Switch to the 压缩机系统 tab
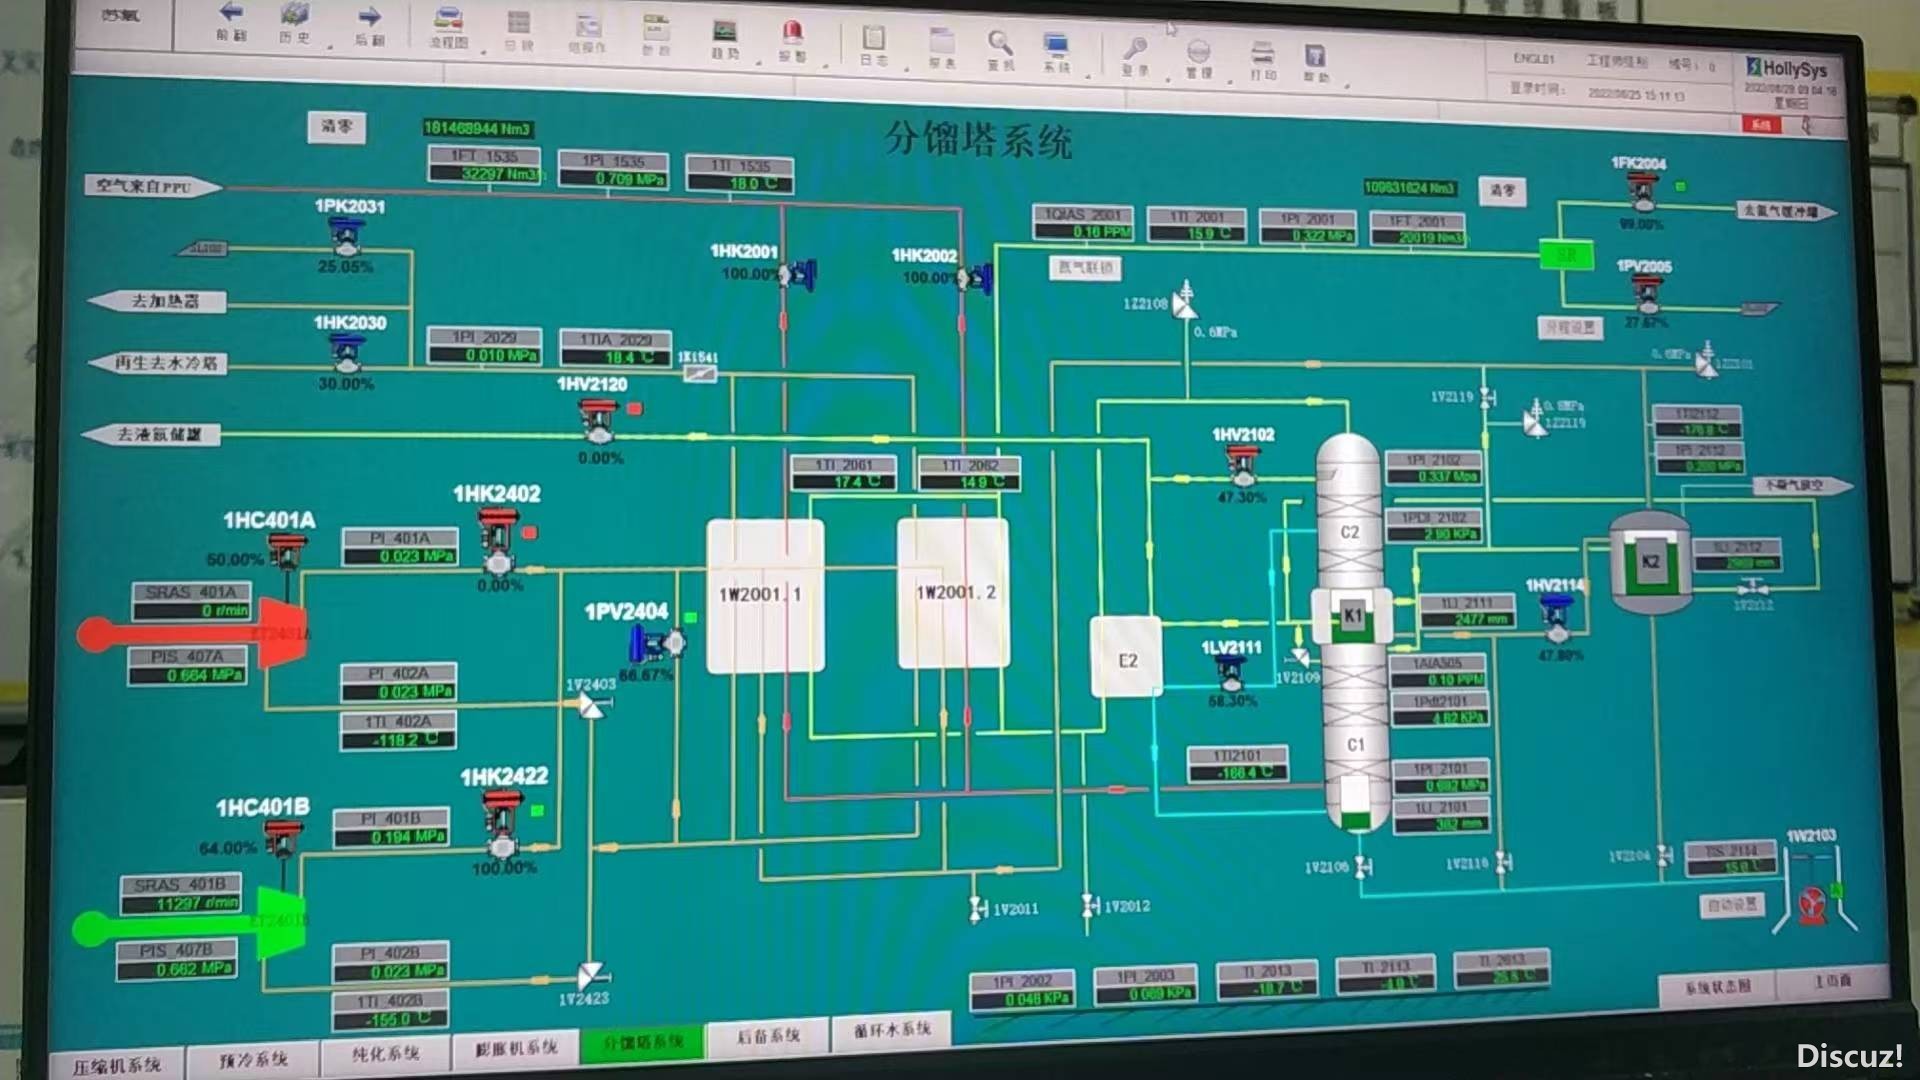This screenshot has width=1920, height=1080. pos(117,1066)
